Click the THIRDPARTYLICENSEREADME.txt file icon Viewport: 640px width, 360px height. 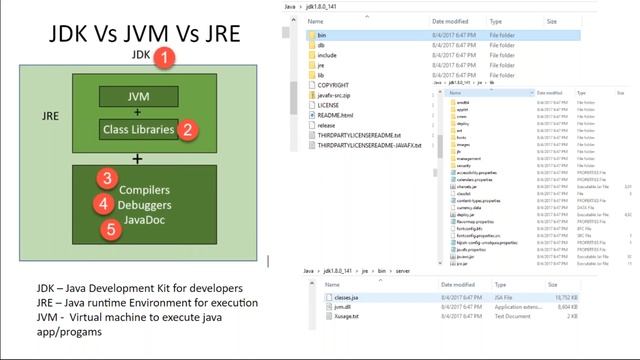pyautogui.click(x=312, y=135)
